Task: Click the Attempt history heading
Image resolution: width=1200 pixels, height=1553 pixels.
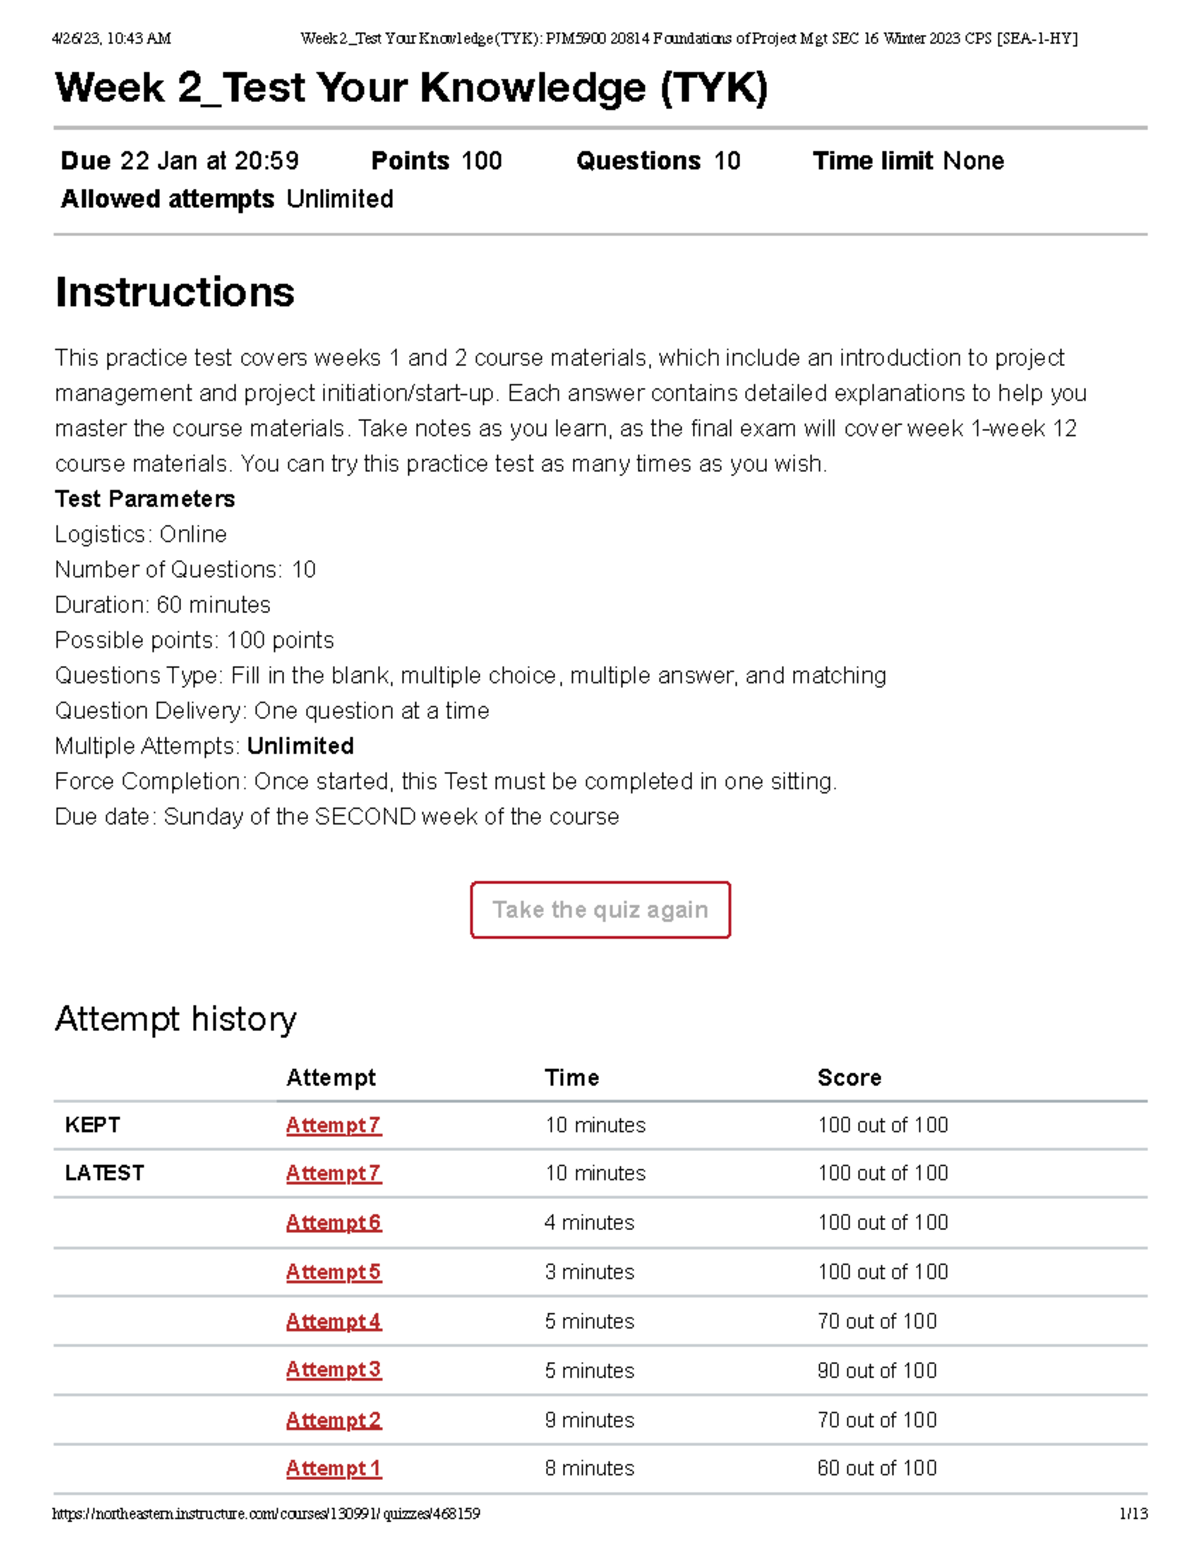Action: [176, 1019]
